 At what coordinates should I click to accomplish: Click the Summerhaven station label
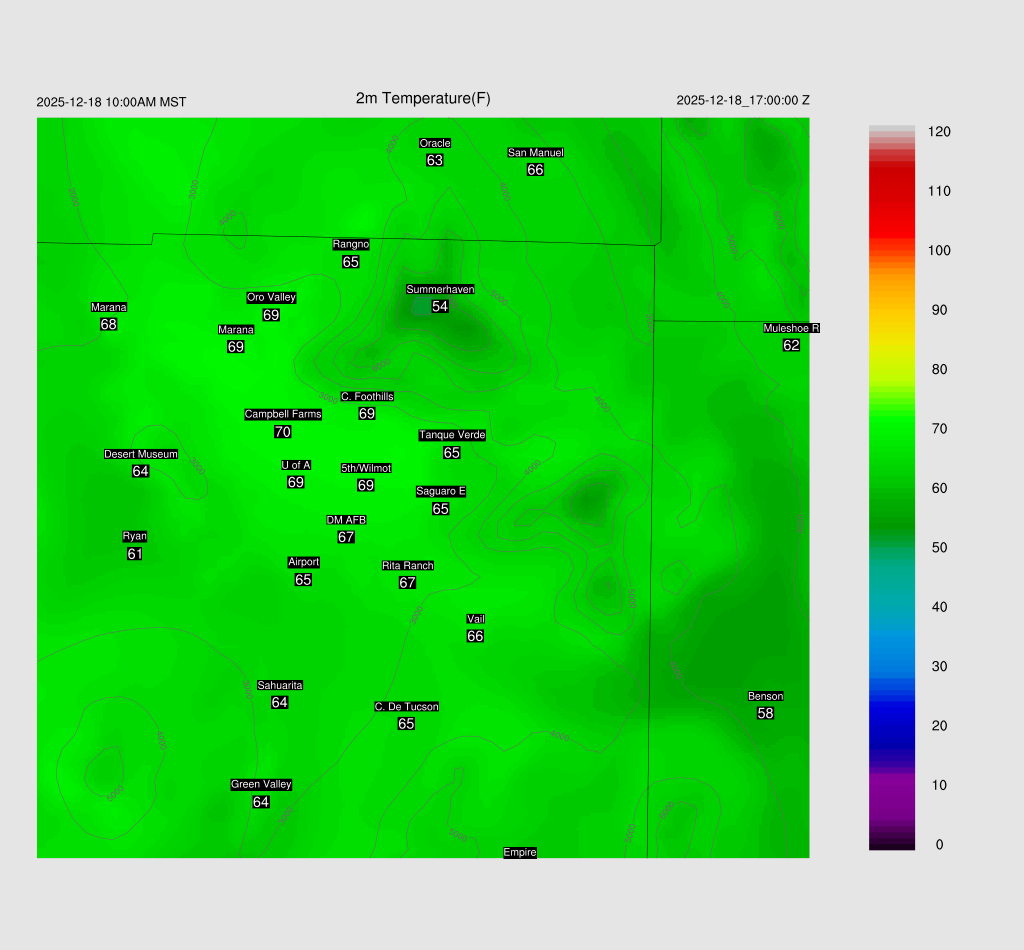tap(440, 289)
